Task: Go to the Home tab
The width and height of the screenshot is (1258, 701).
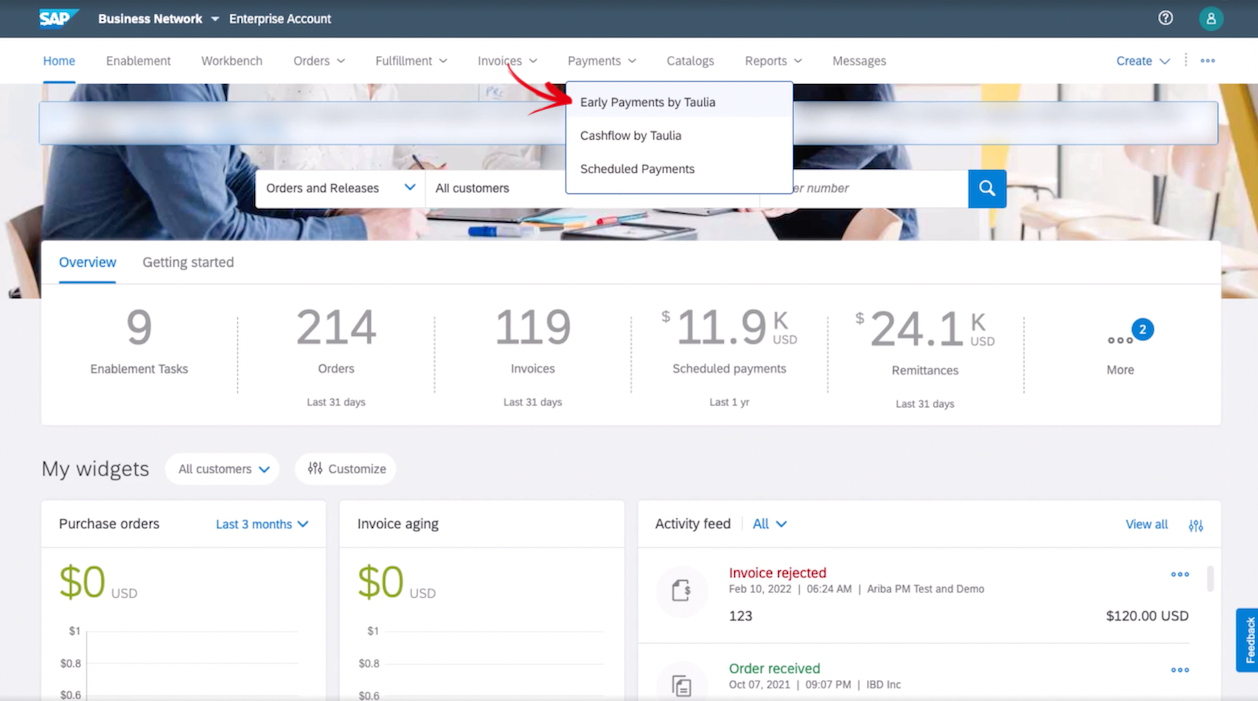Action: click(59, 61)
